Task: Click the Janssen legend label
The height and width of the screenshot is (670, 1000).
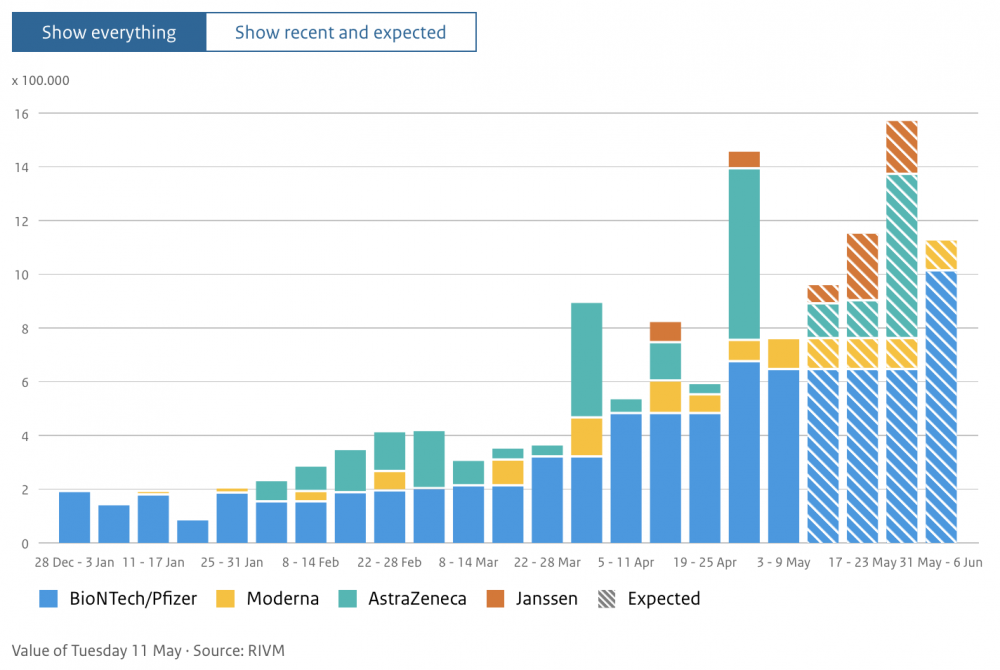Action: coord(547,599)
